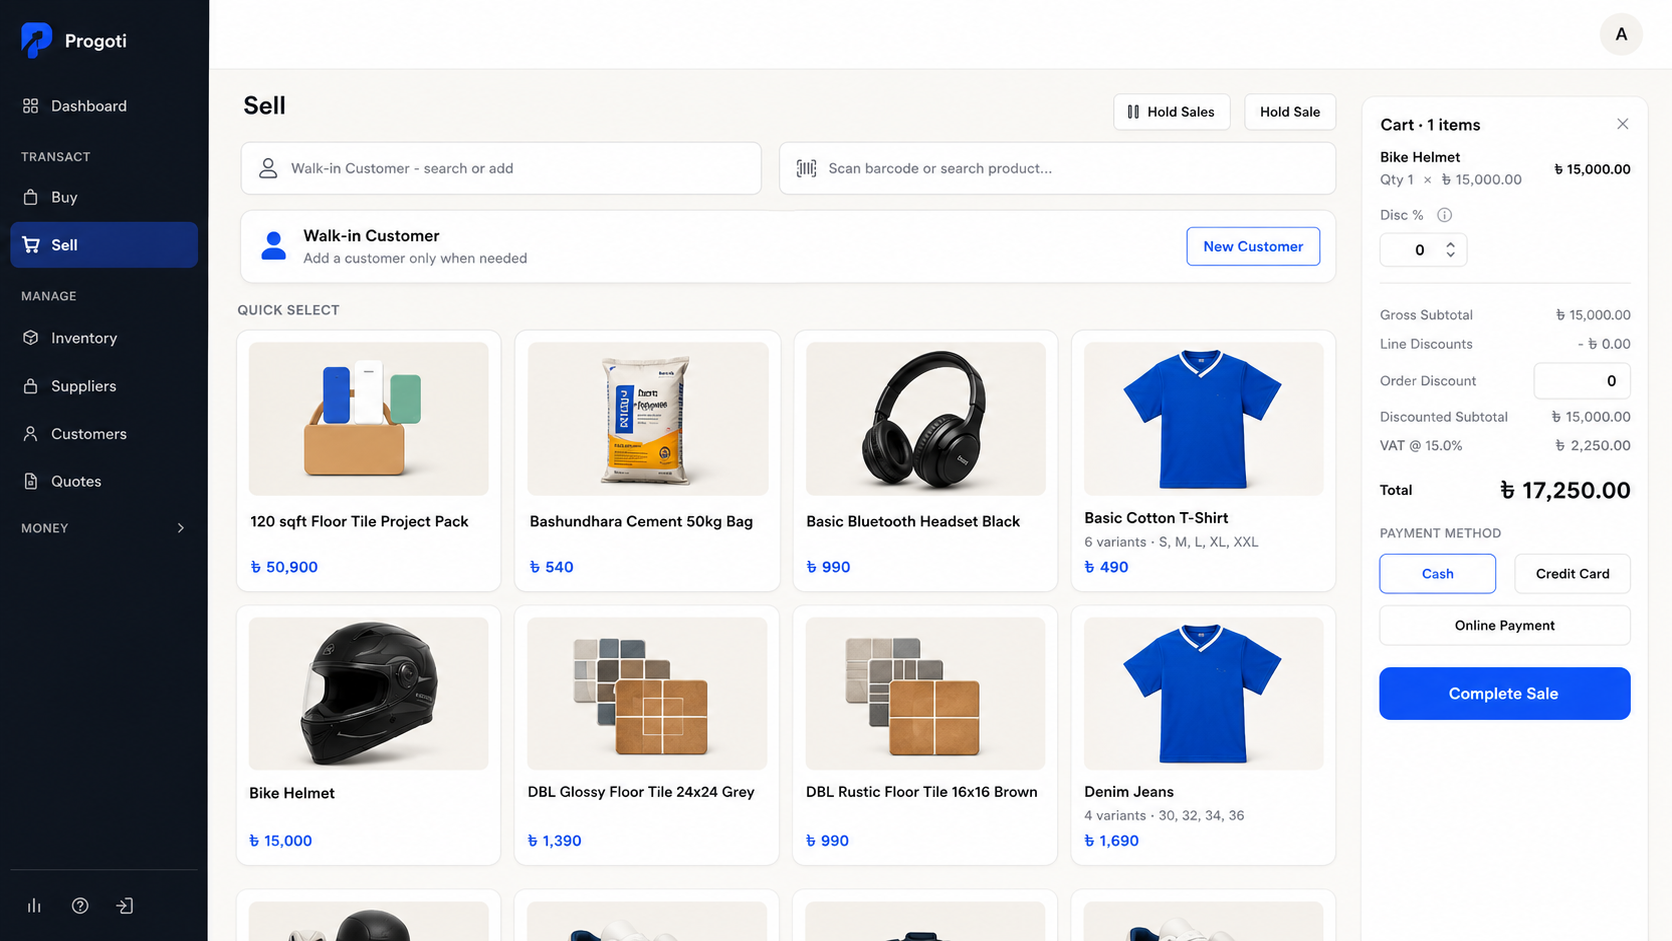Click the Sell page heading
Screen dimensions: 1672x941
point(265,106)
